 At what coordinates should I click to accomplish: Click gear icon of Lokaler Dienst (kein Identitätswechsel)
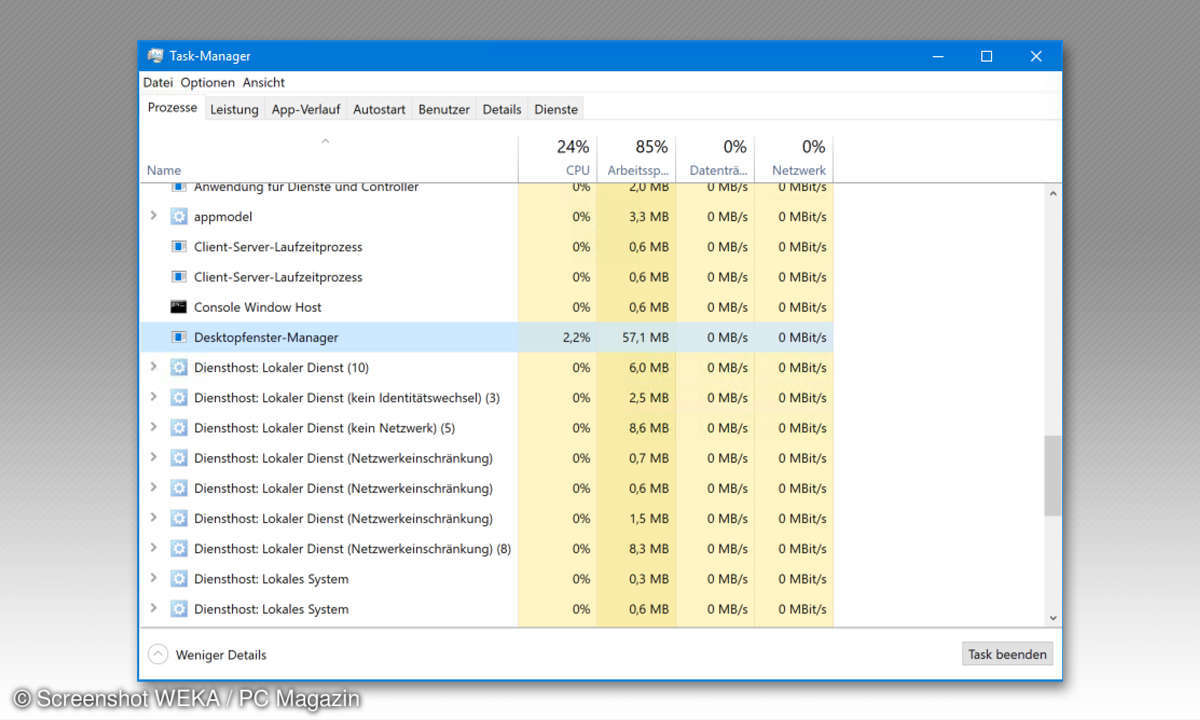(179, 397)
